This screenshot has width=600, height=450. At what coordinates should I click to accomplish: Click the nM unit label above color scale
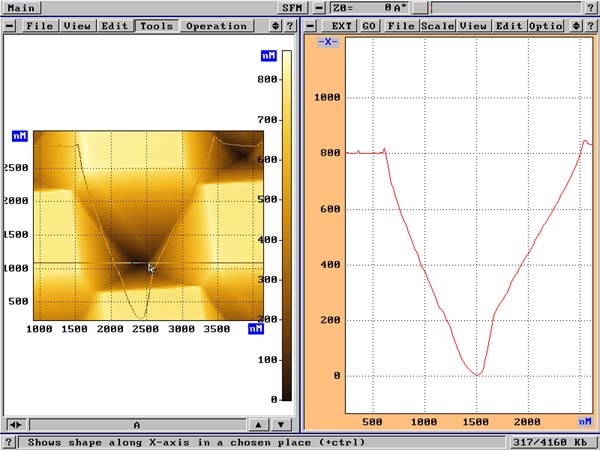[x=268, y=56]
